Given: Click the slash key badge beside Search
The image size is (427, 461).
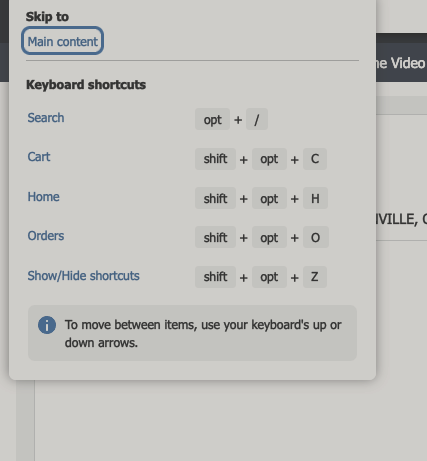Looking at the screenshot, I should [257, 119].
